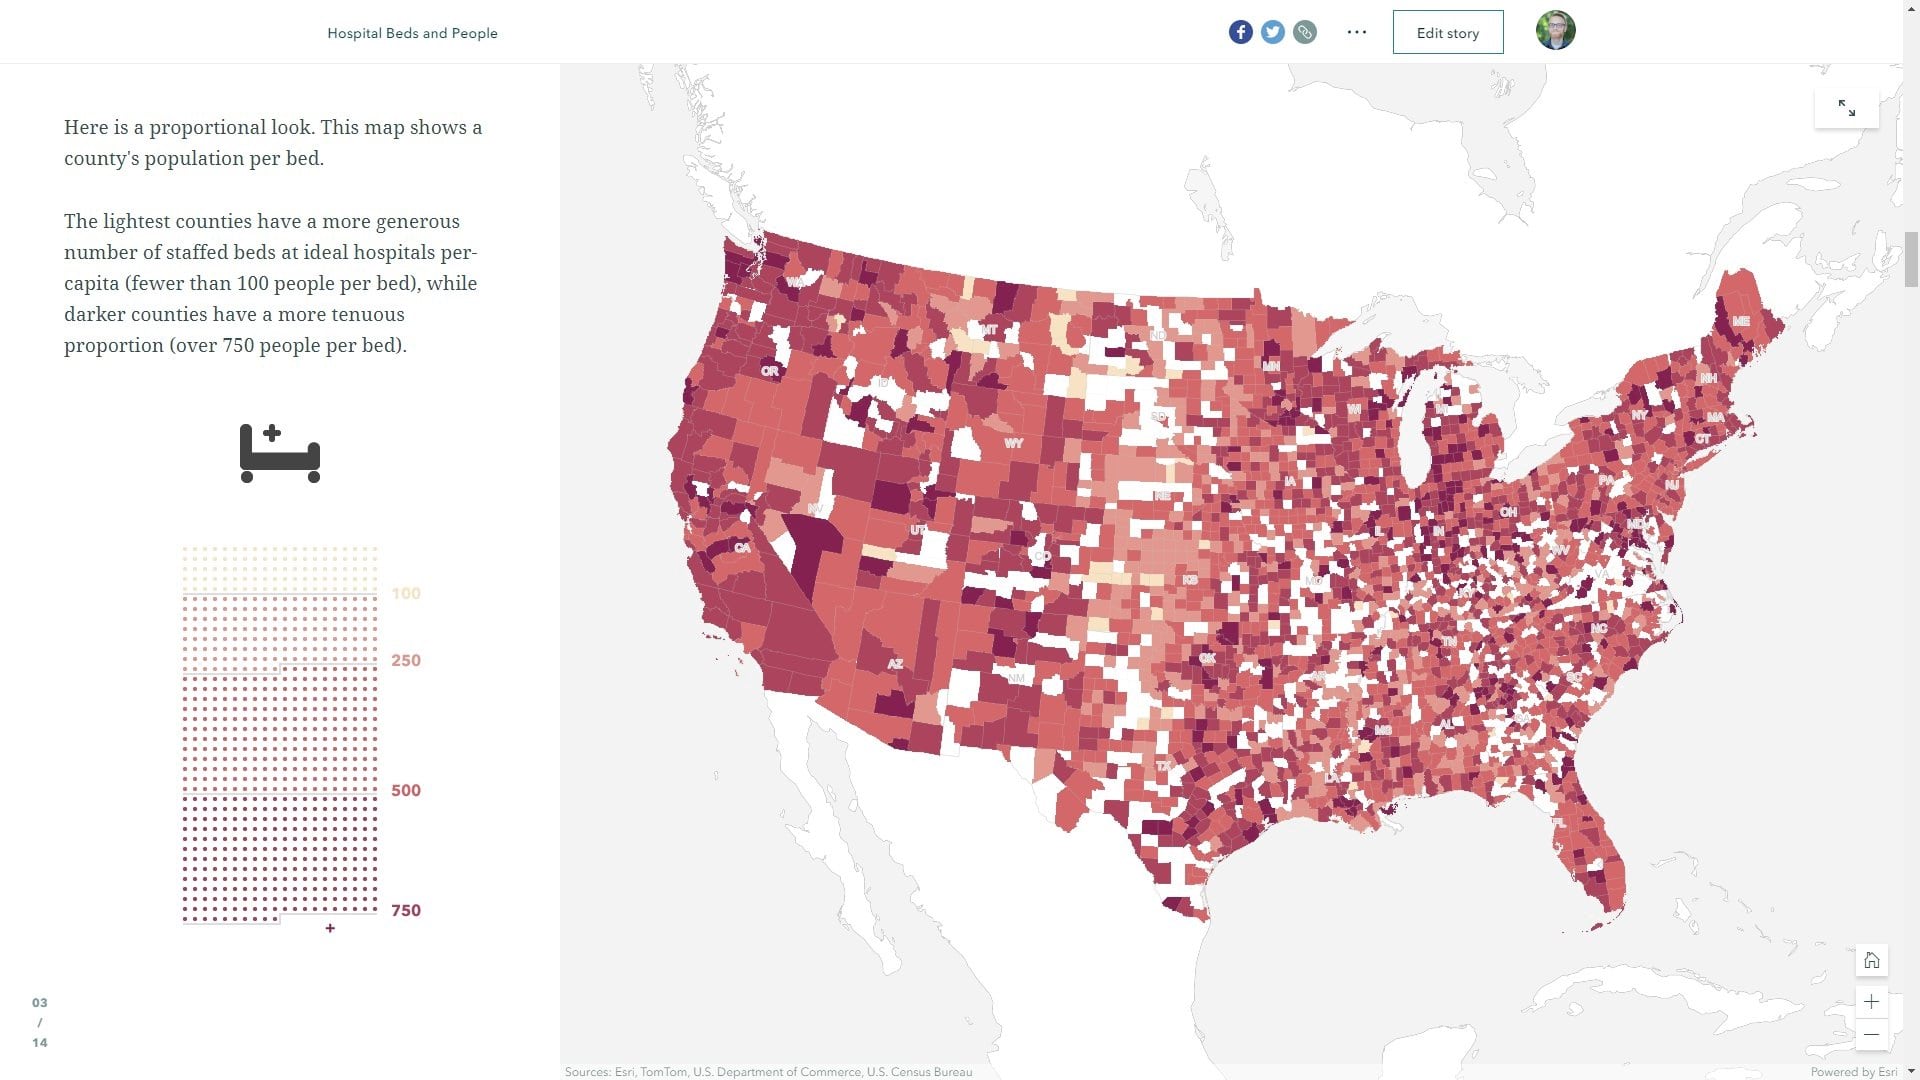Click the page scrollbar thumb
Viewport: 1920px width, 1080px height.
coord(1911,259)
